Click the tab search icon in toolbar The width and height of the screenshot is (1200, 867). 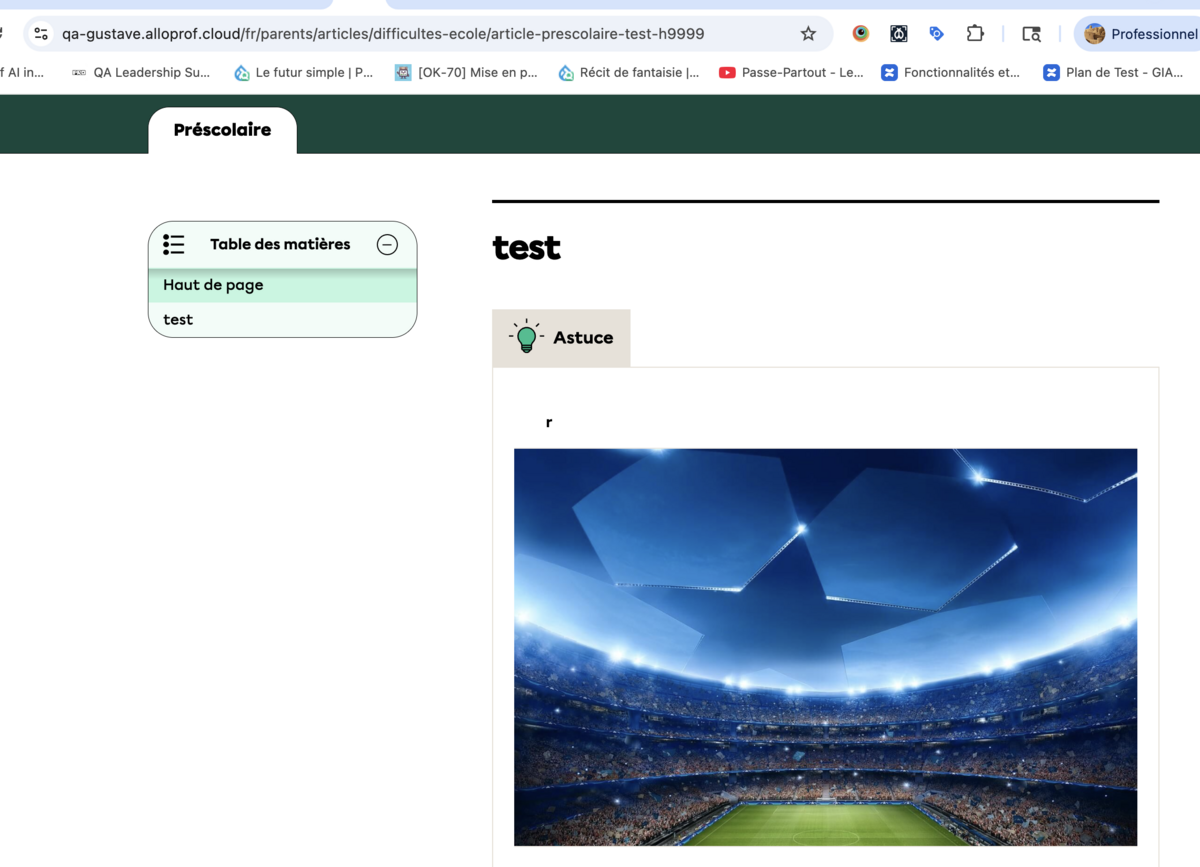coord(1031,34)
